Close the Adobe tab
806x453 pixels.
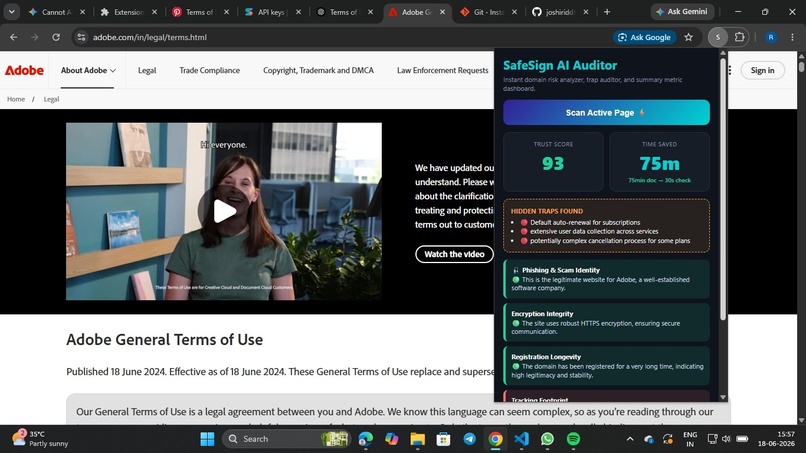coord(443,12)
